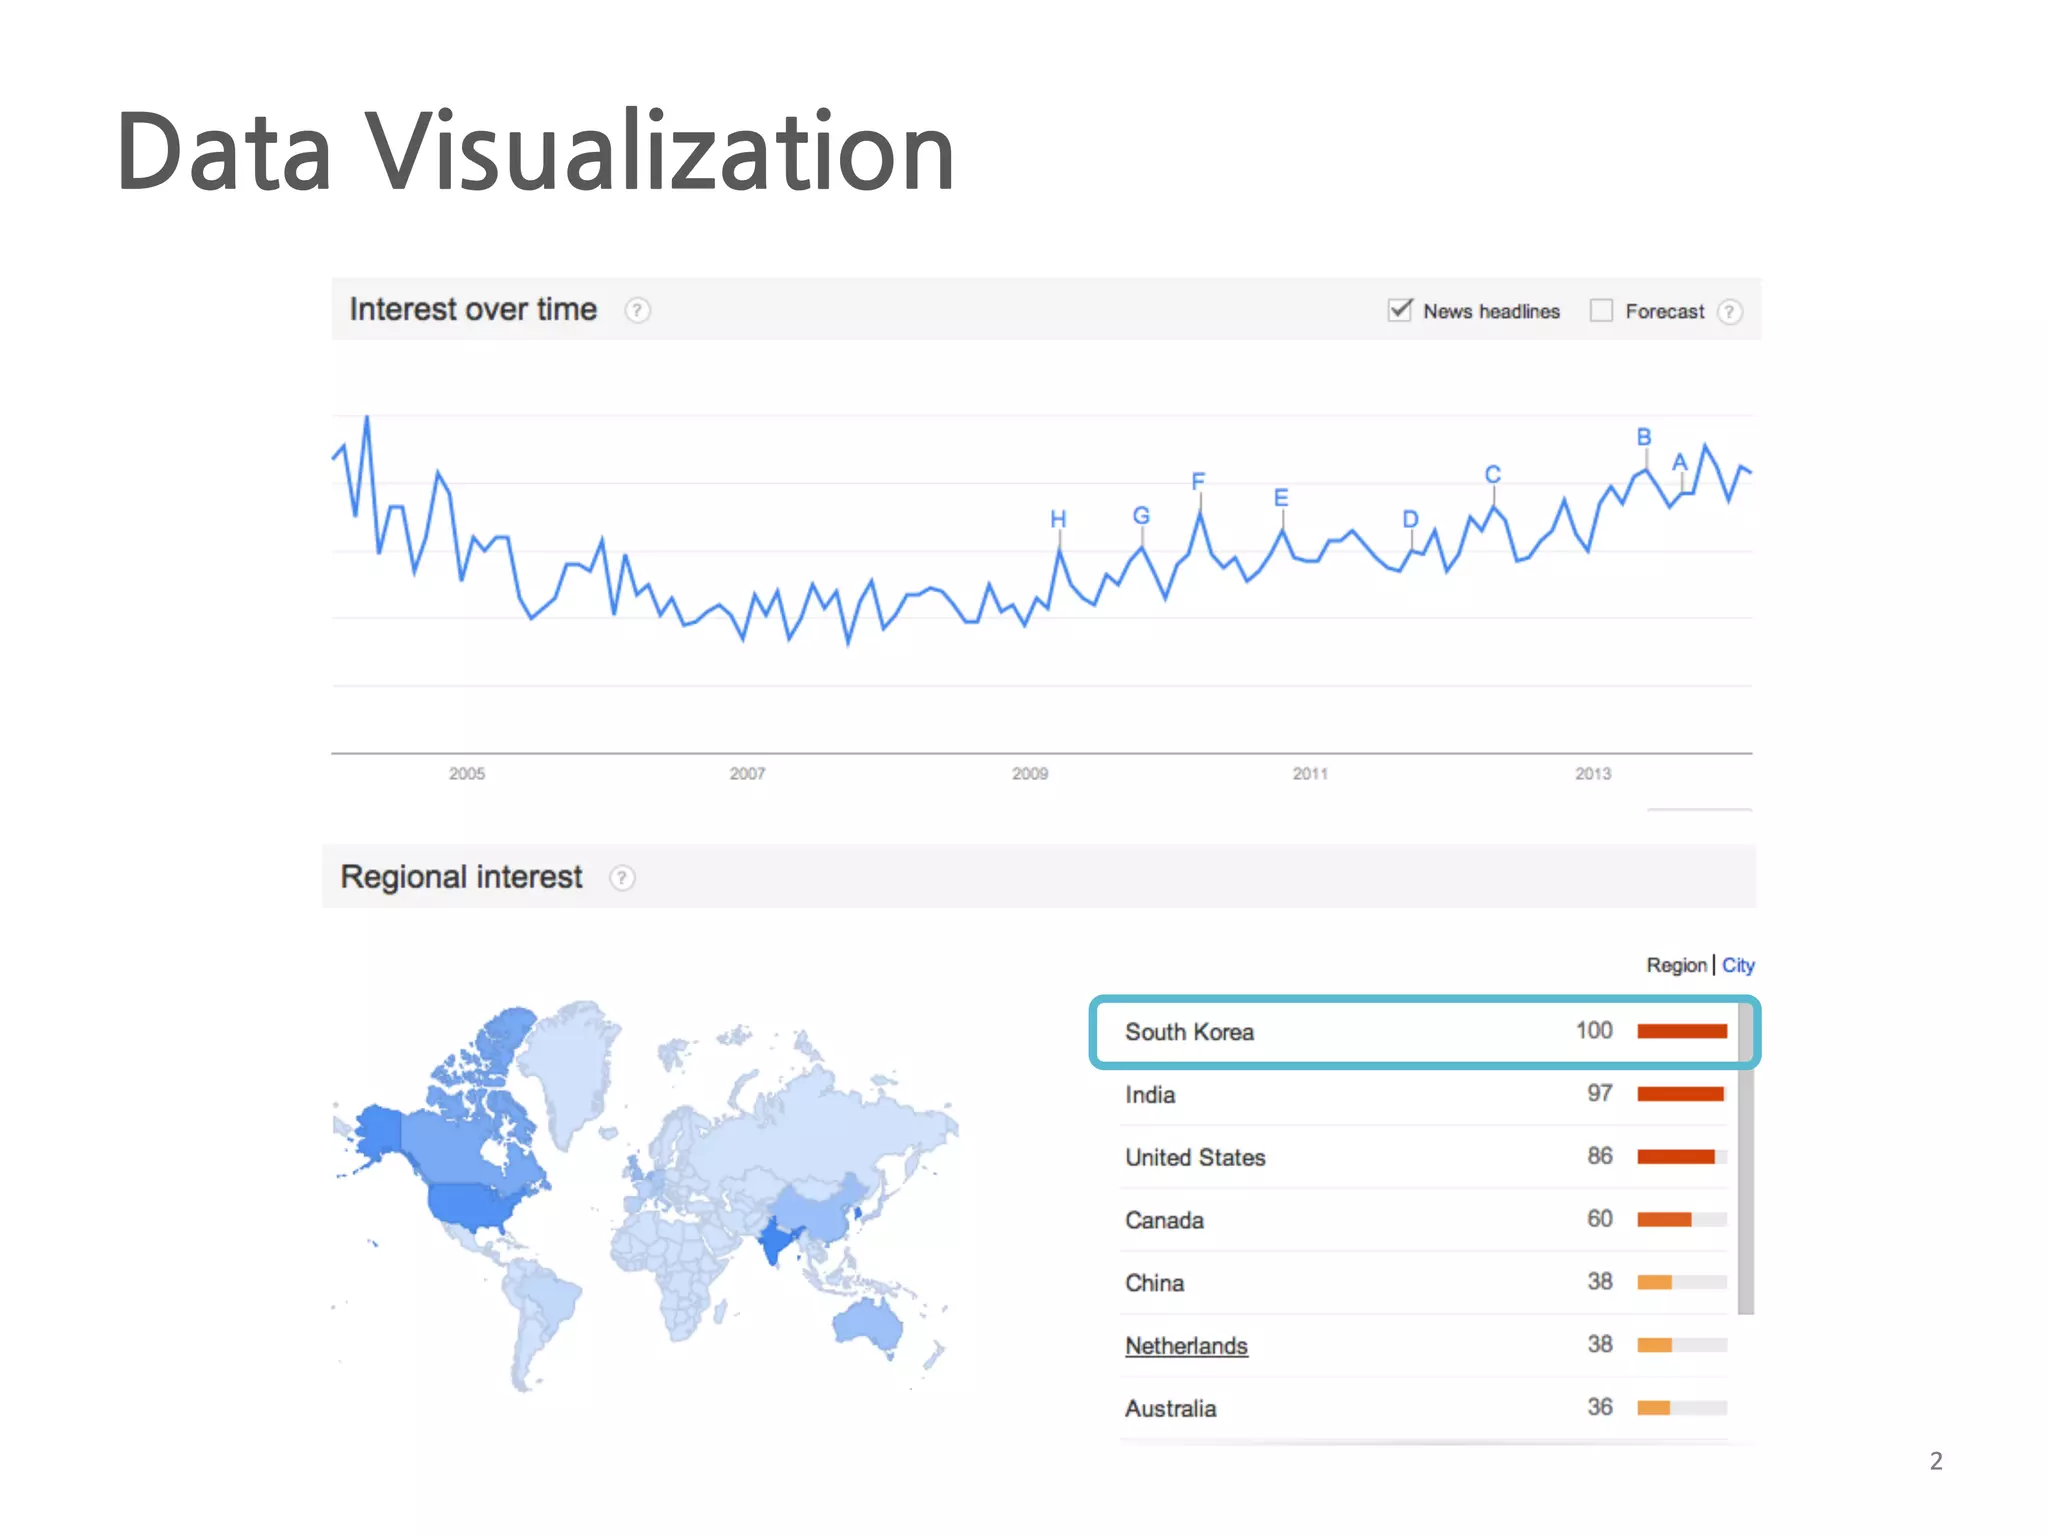Click the India interest bar

tap(1681, 1094)
